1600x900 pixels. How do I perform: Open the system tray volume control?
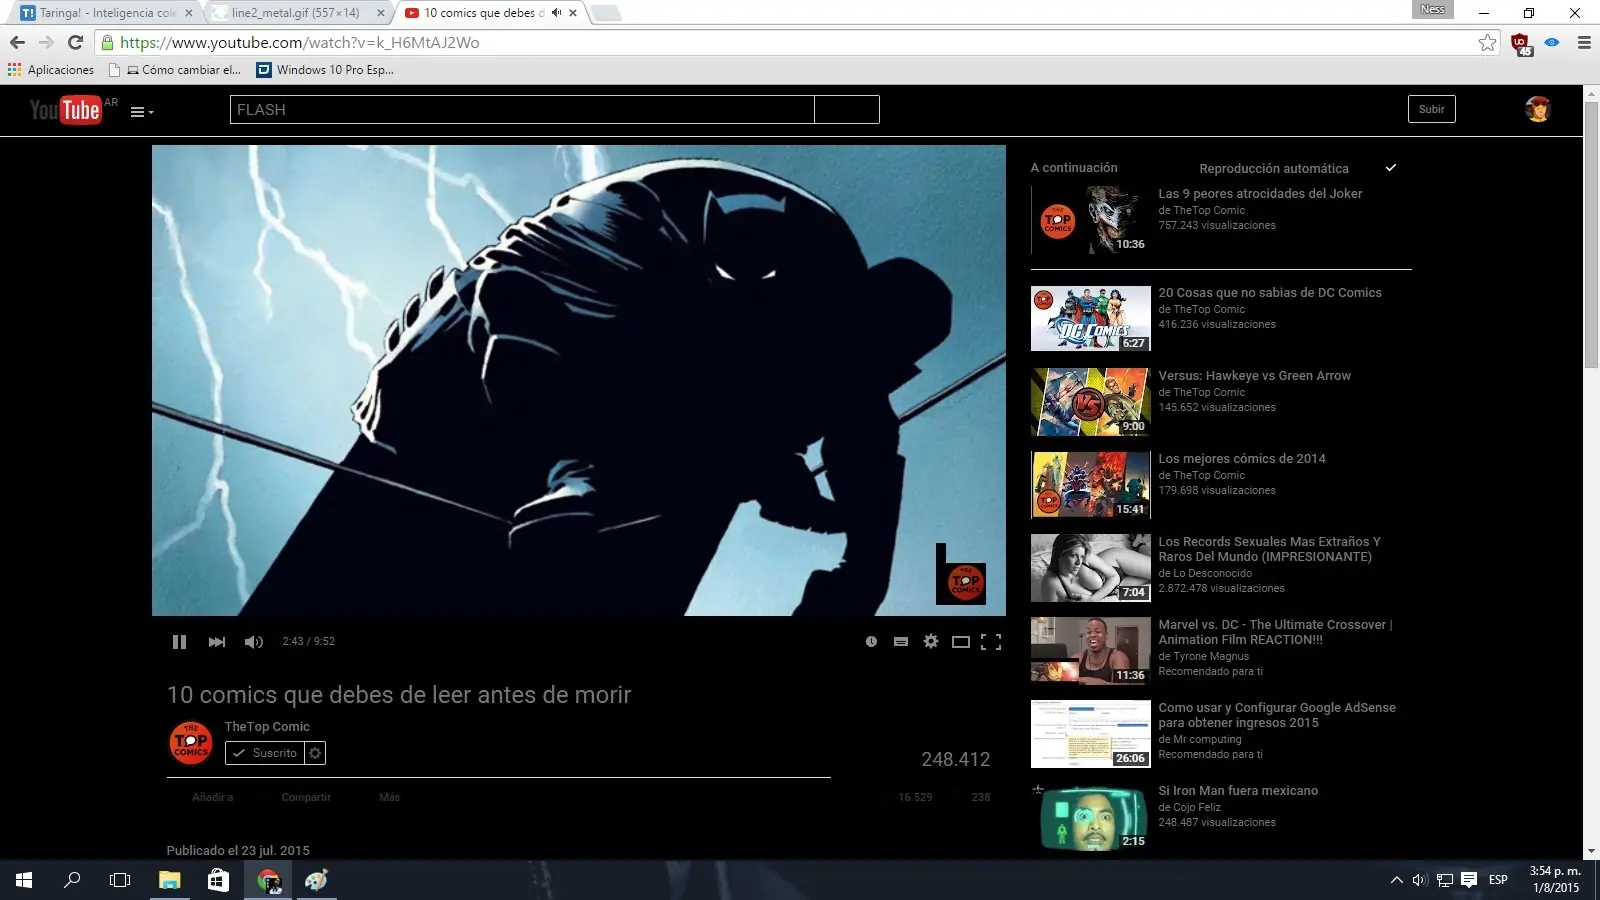1420,880
